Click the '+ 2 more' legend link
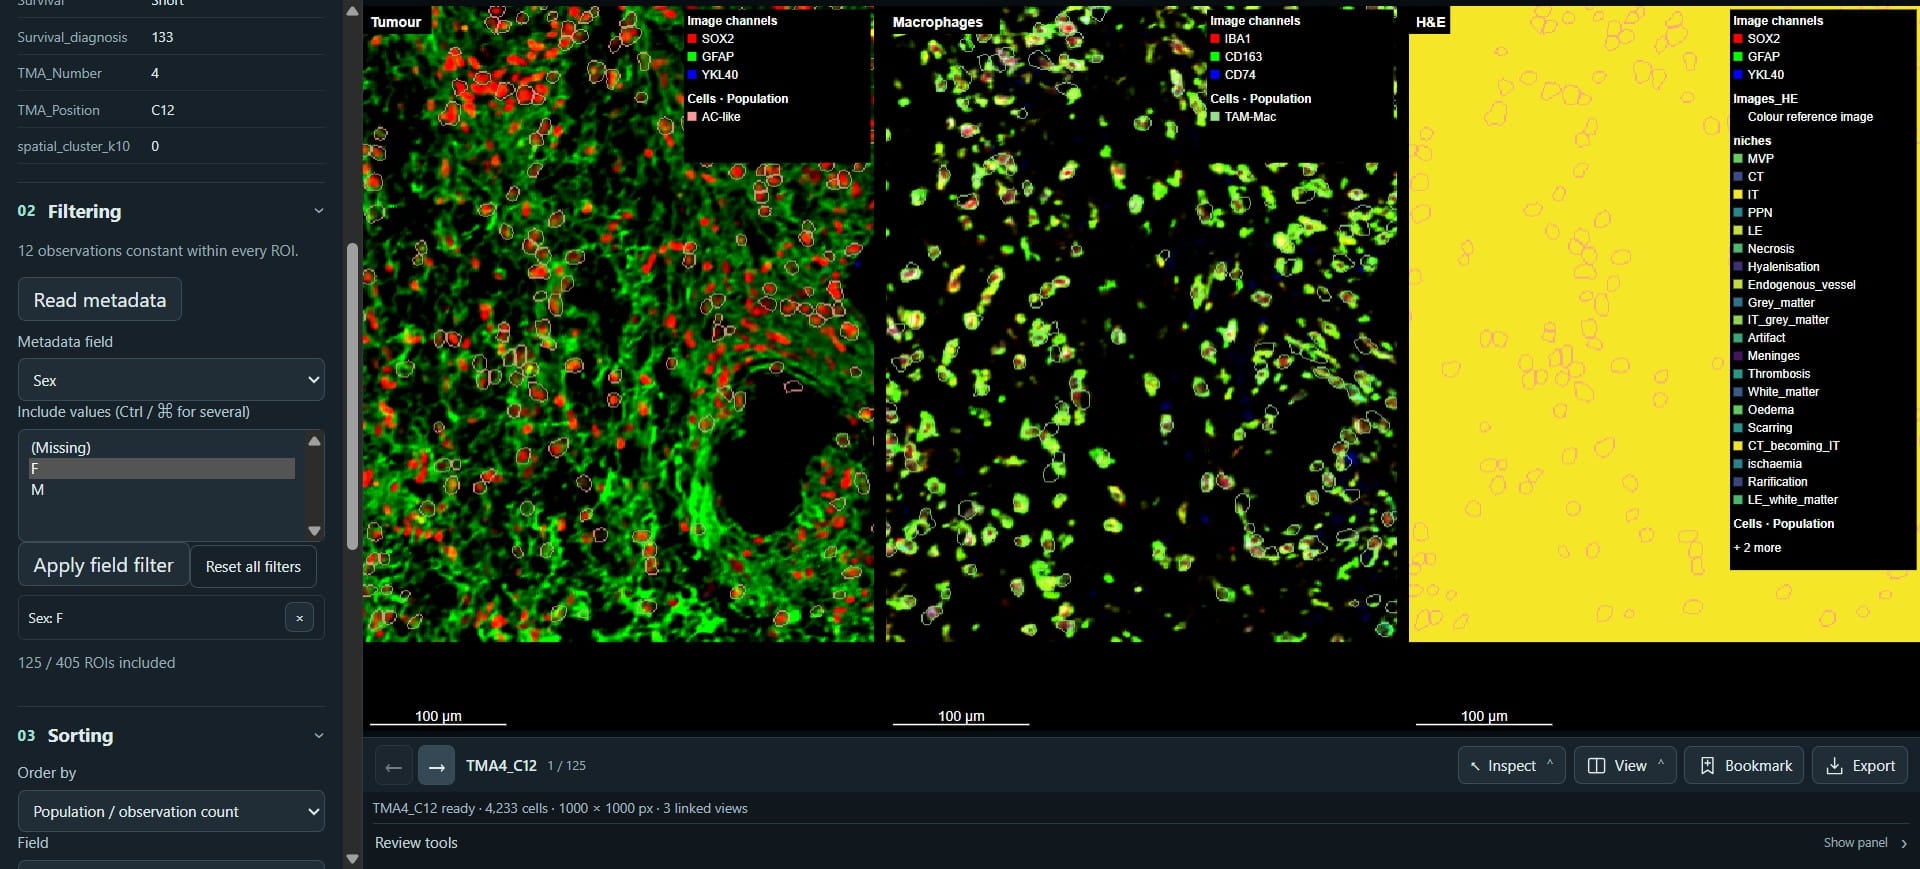 click(x=1757, y=548)
